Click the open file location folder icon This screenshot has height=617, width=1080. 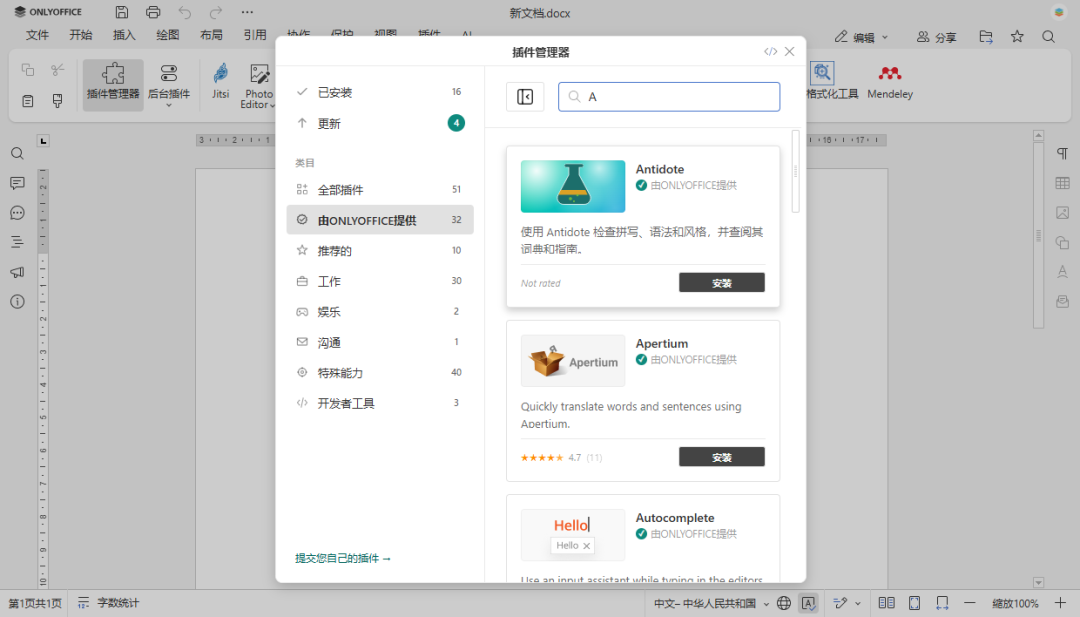click(x=986, y=36)
